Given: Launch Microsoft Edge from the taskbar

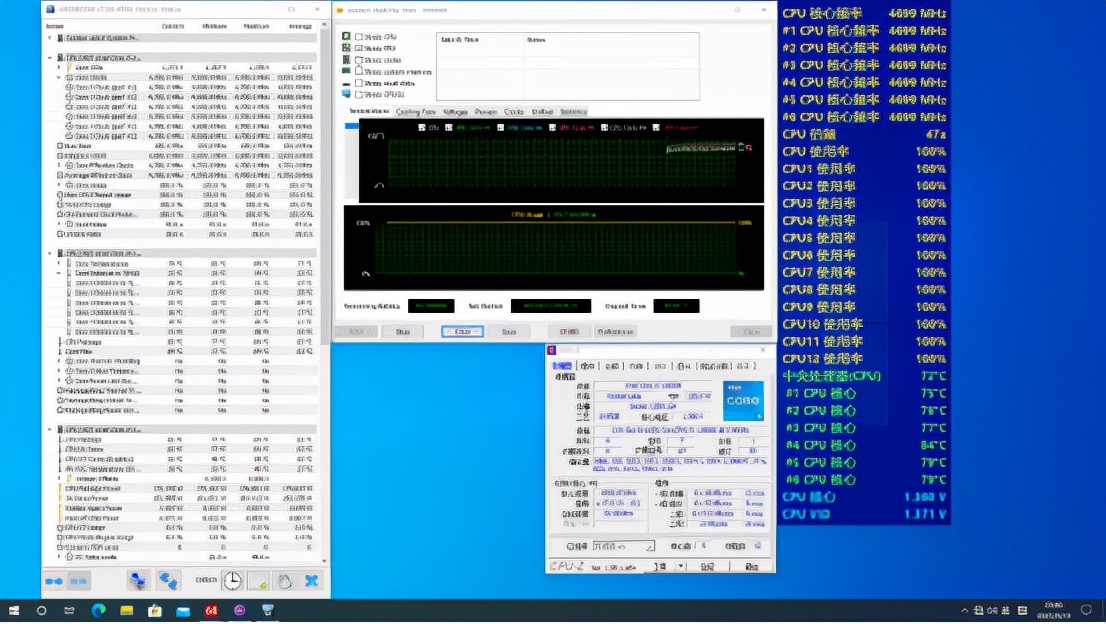Looking at the screenshot, I should click(x=98, y=610).
